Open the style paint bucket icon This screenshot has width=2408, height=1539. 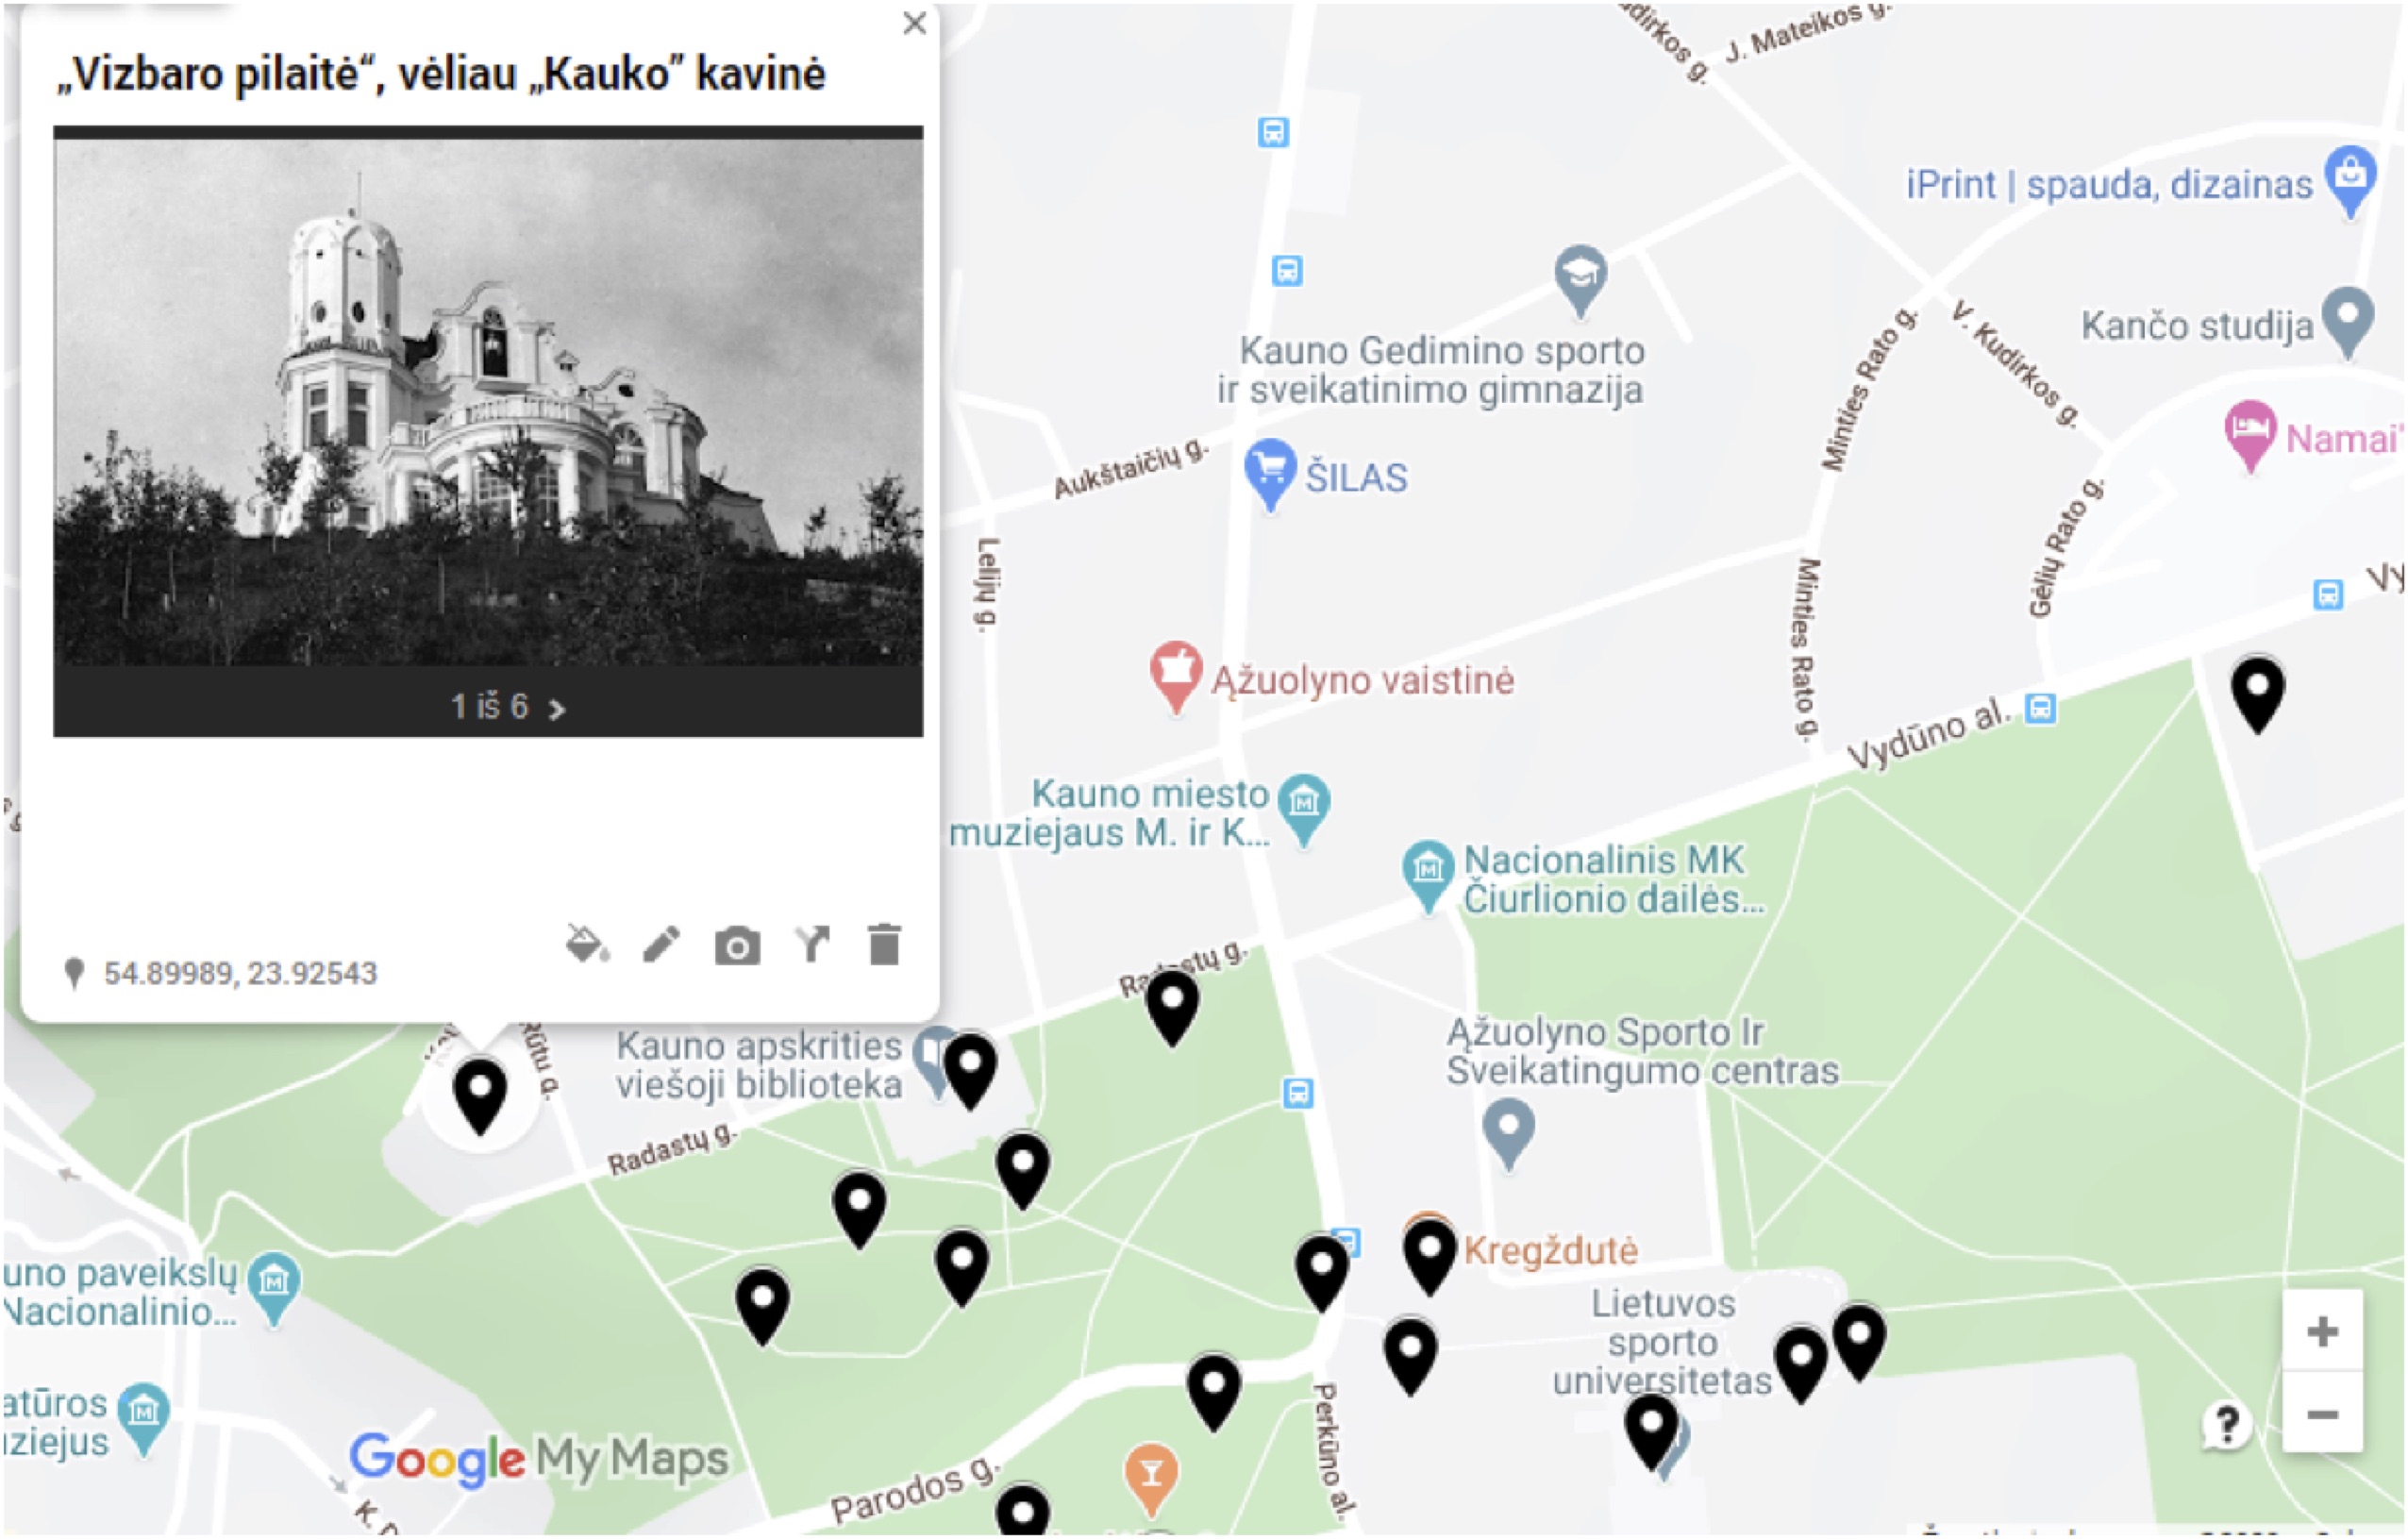(587, 944)
